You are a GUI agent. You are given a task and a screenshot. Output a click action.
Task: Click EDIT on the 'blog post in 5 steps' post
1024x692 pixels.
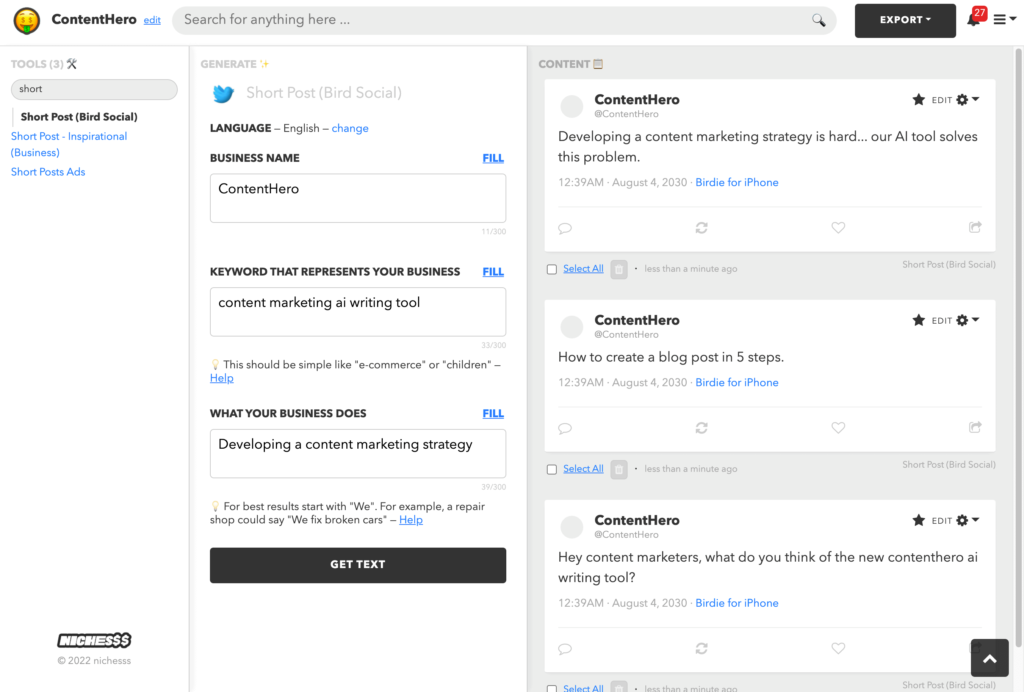941,321
